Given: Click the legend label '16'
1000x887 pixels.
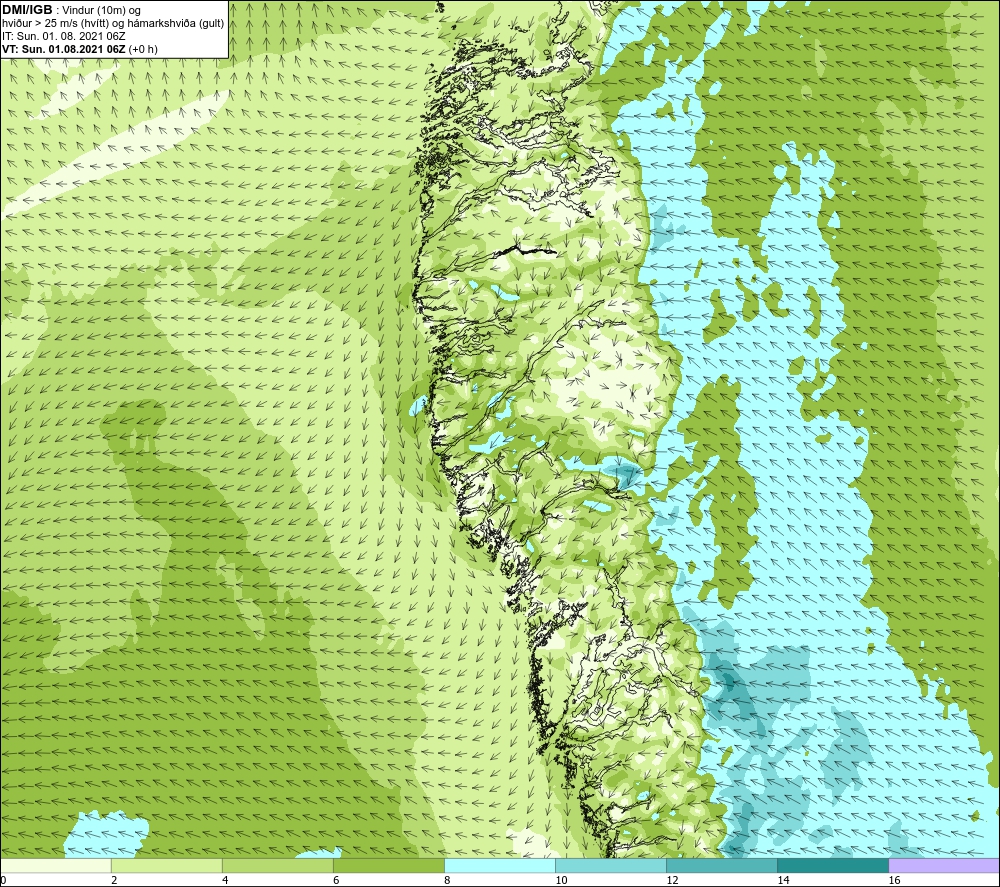Looking at the screenshot, I should coord(894,880).
